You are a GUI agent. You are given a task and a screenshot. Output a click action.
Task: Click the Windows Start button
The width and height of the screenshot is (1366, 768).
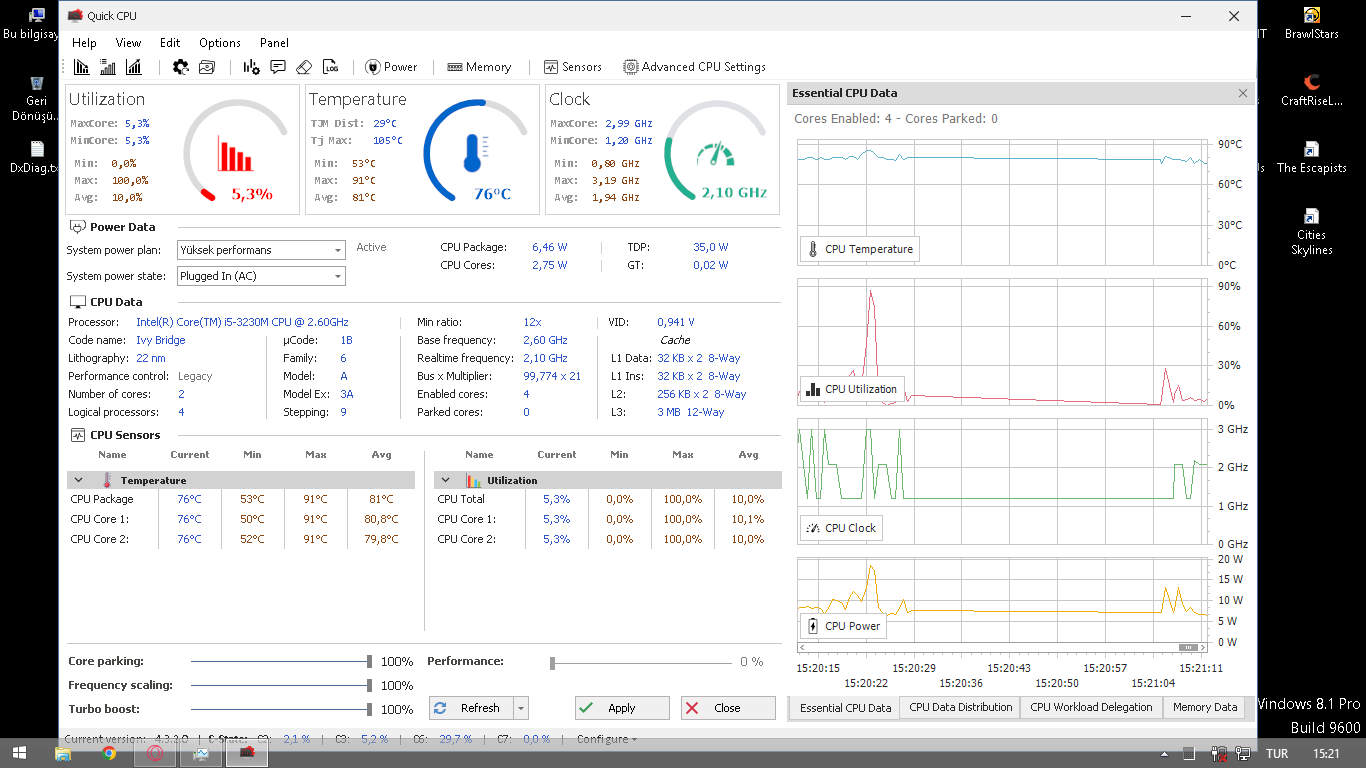(x=20, y=753)
